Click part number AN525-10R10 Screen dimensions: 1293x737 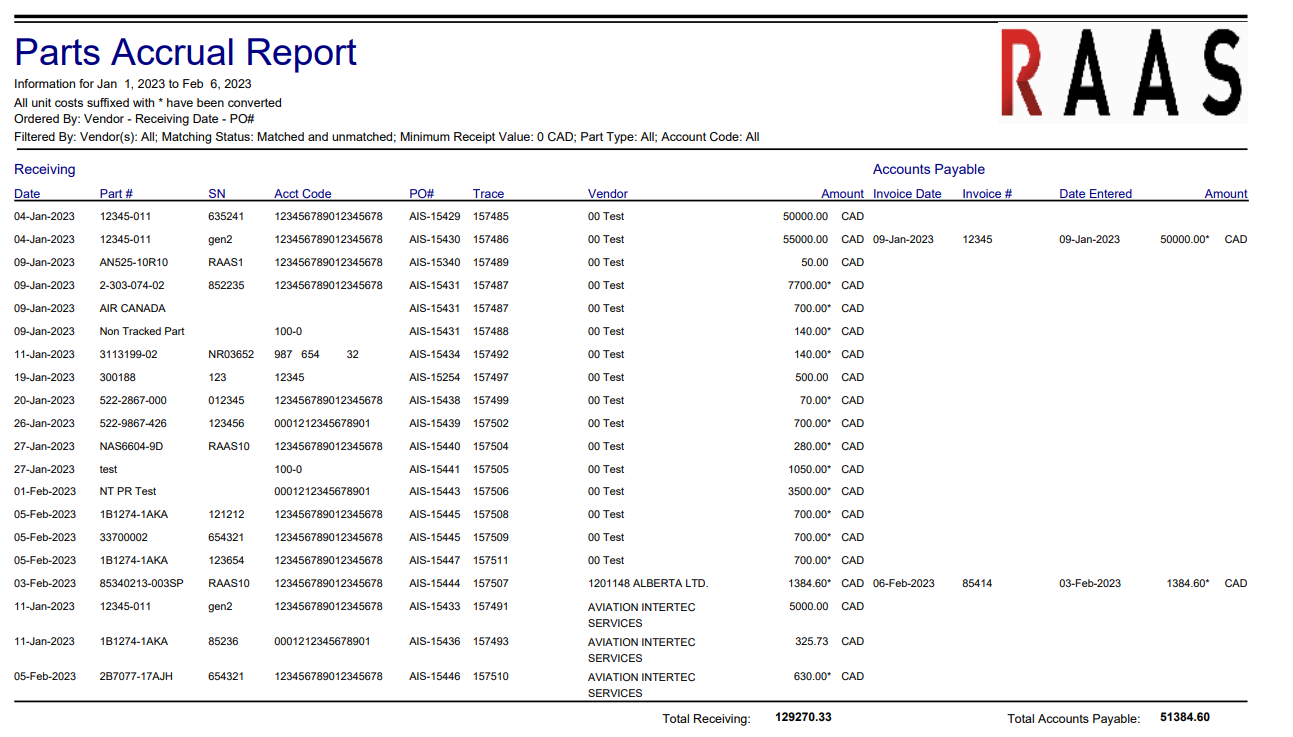point(134,262)
